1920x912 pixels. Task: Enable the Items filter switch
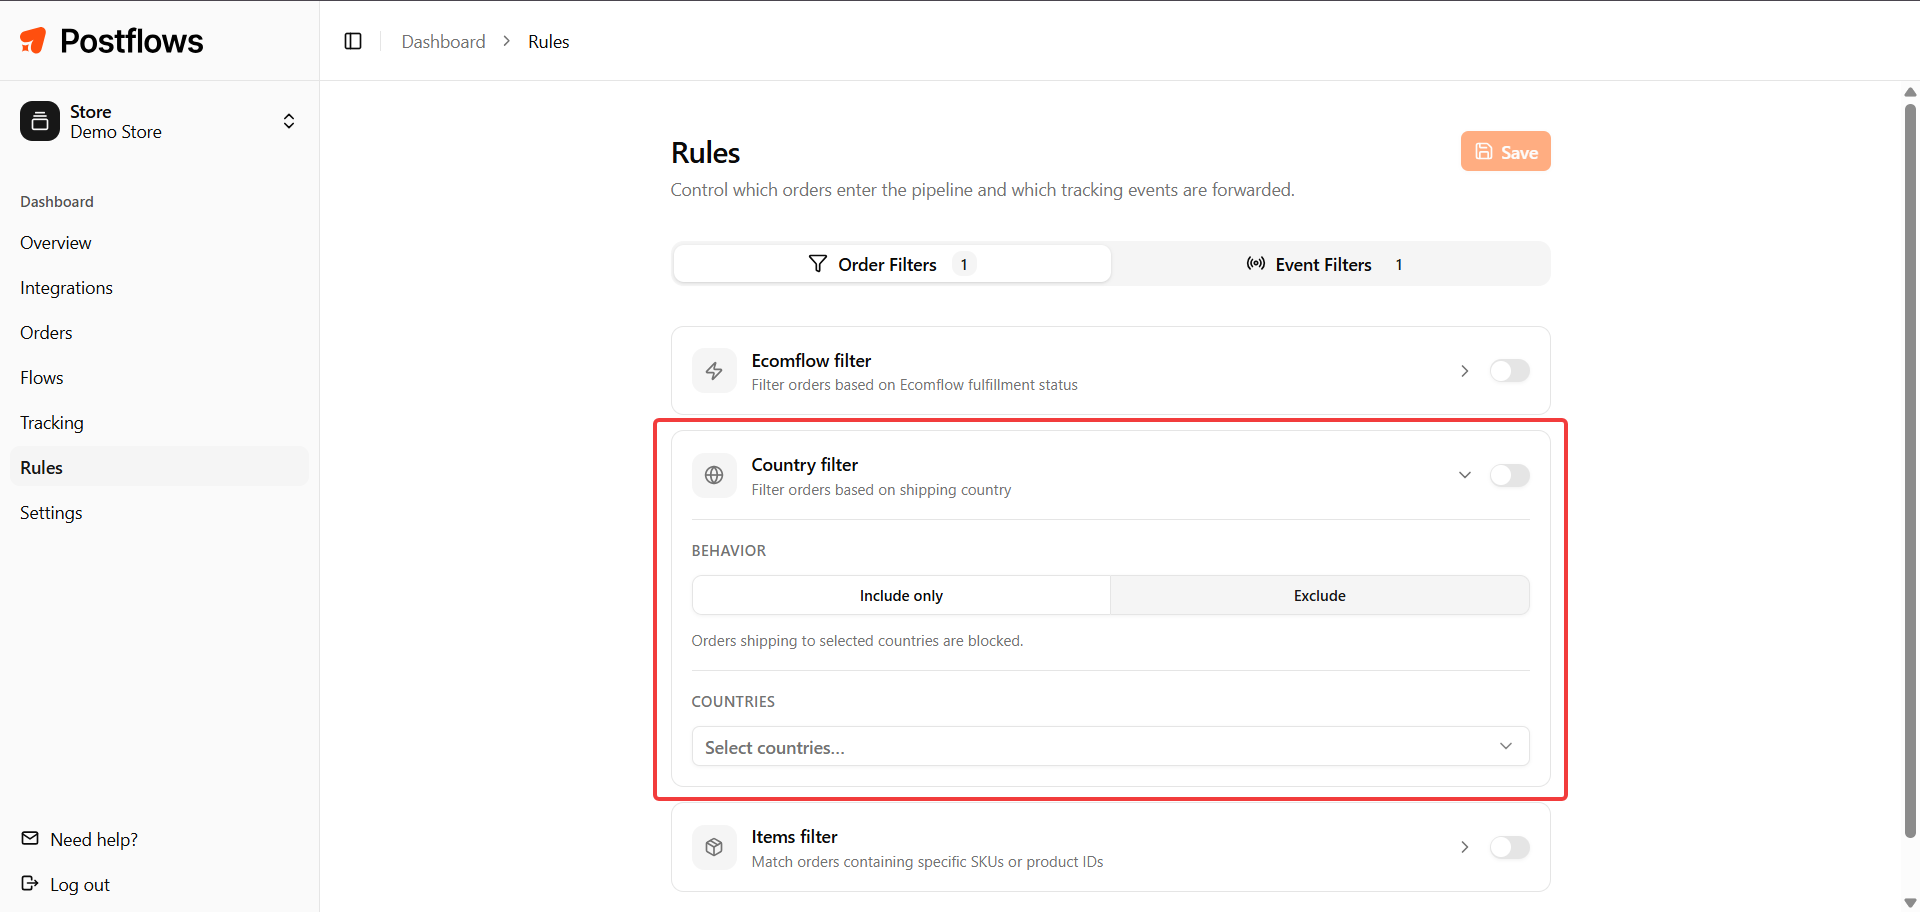(x=1509, y=847)
